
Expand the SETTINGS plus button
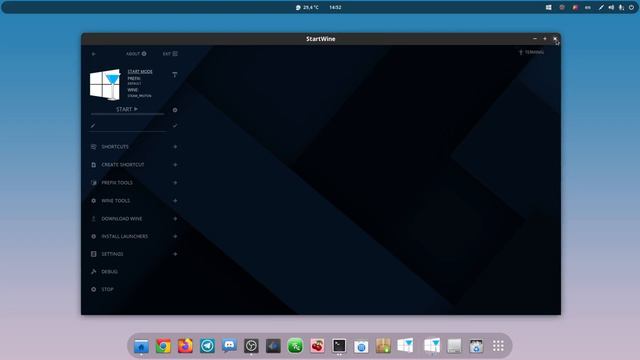(x=175, y=254)
